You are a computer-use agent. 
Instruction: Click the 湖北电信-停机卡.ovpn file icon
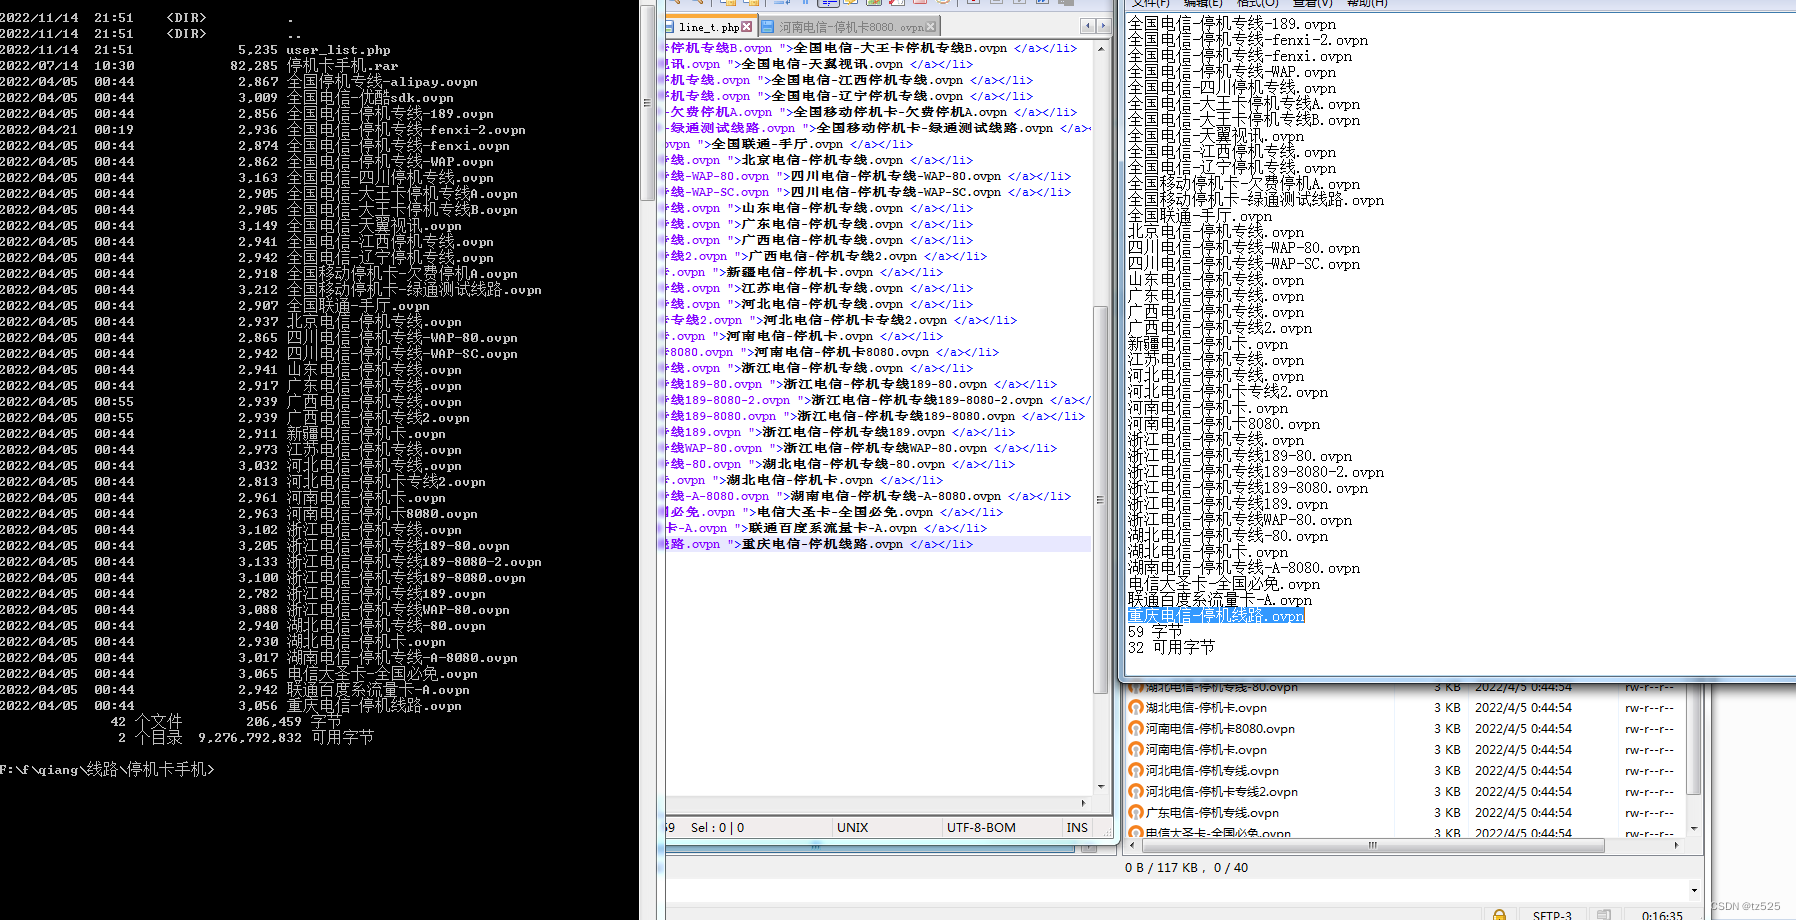1135,707
